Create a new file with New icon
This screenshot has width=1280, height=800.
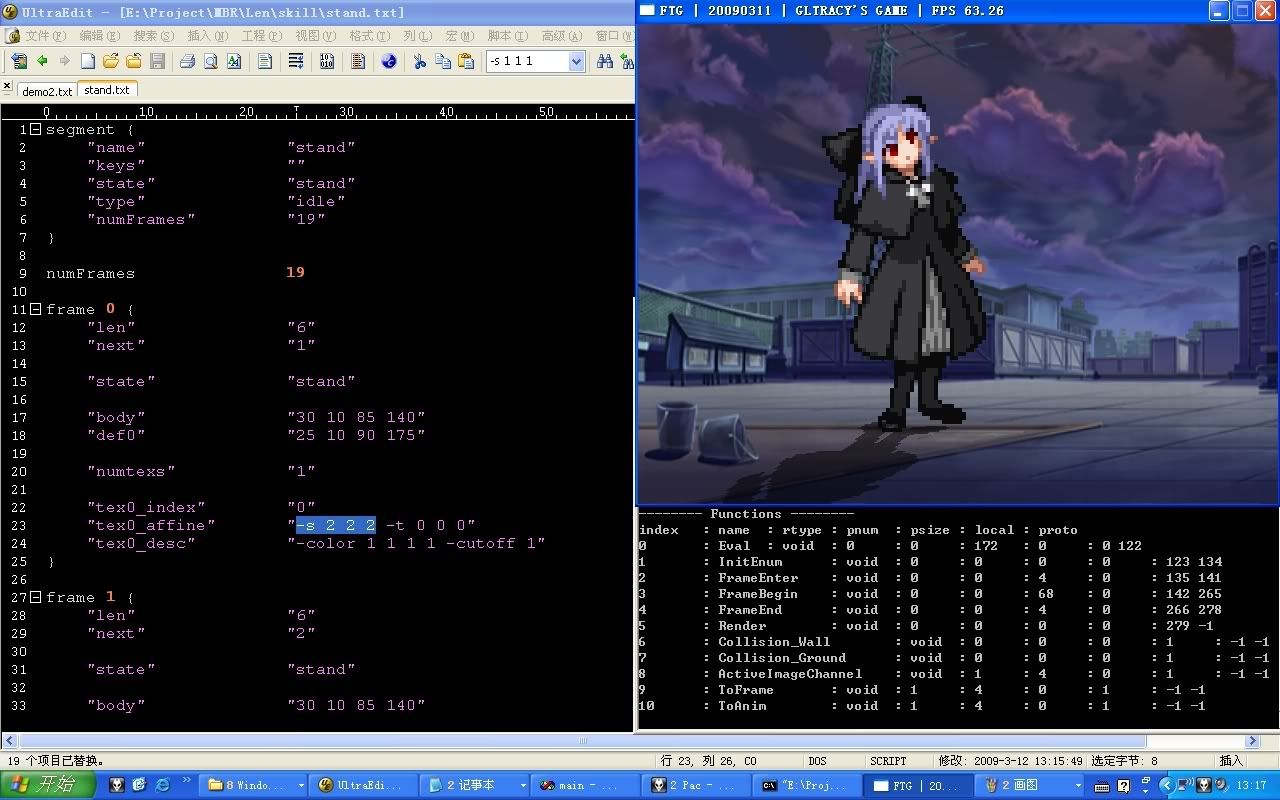pyautogui.click(x=88, y=61)
